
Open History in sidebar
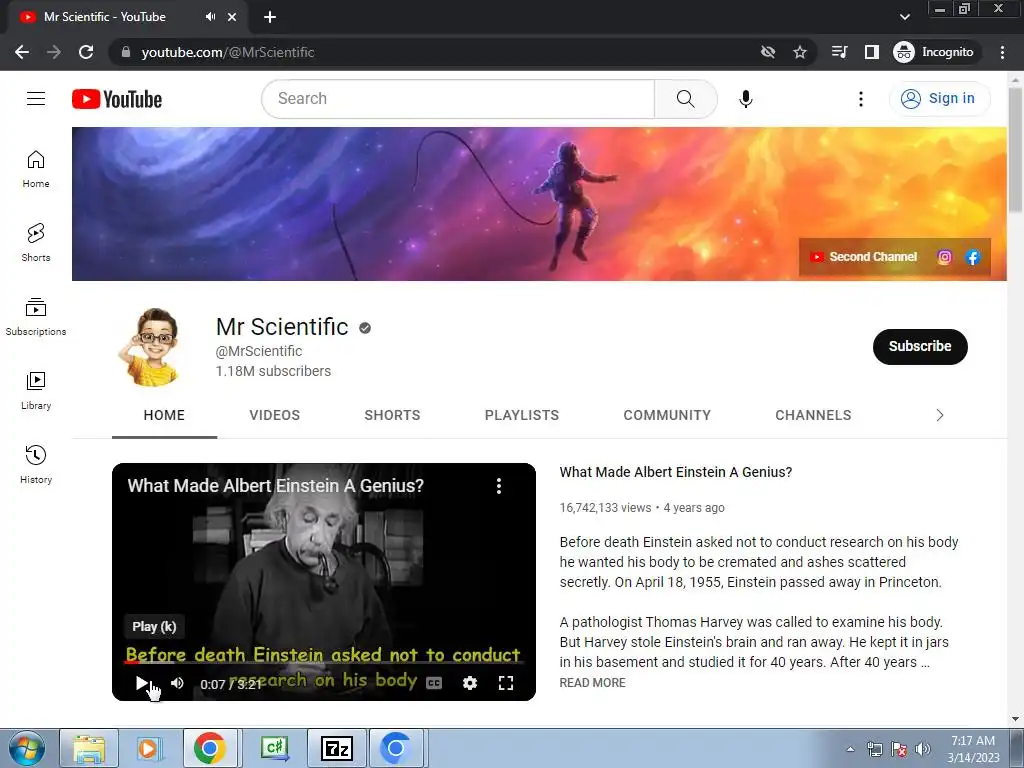click(x=36, y=464)
